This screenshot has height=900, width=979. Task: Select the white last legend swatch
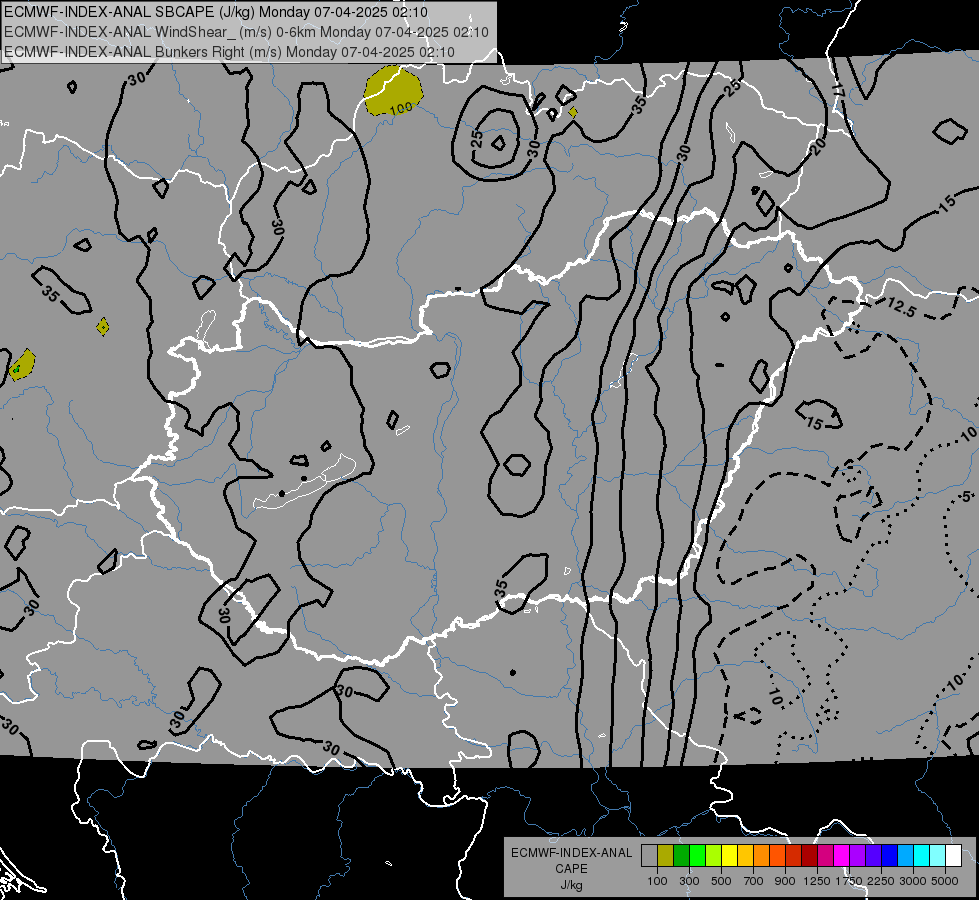point(953,856)
